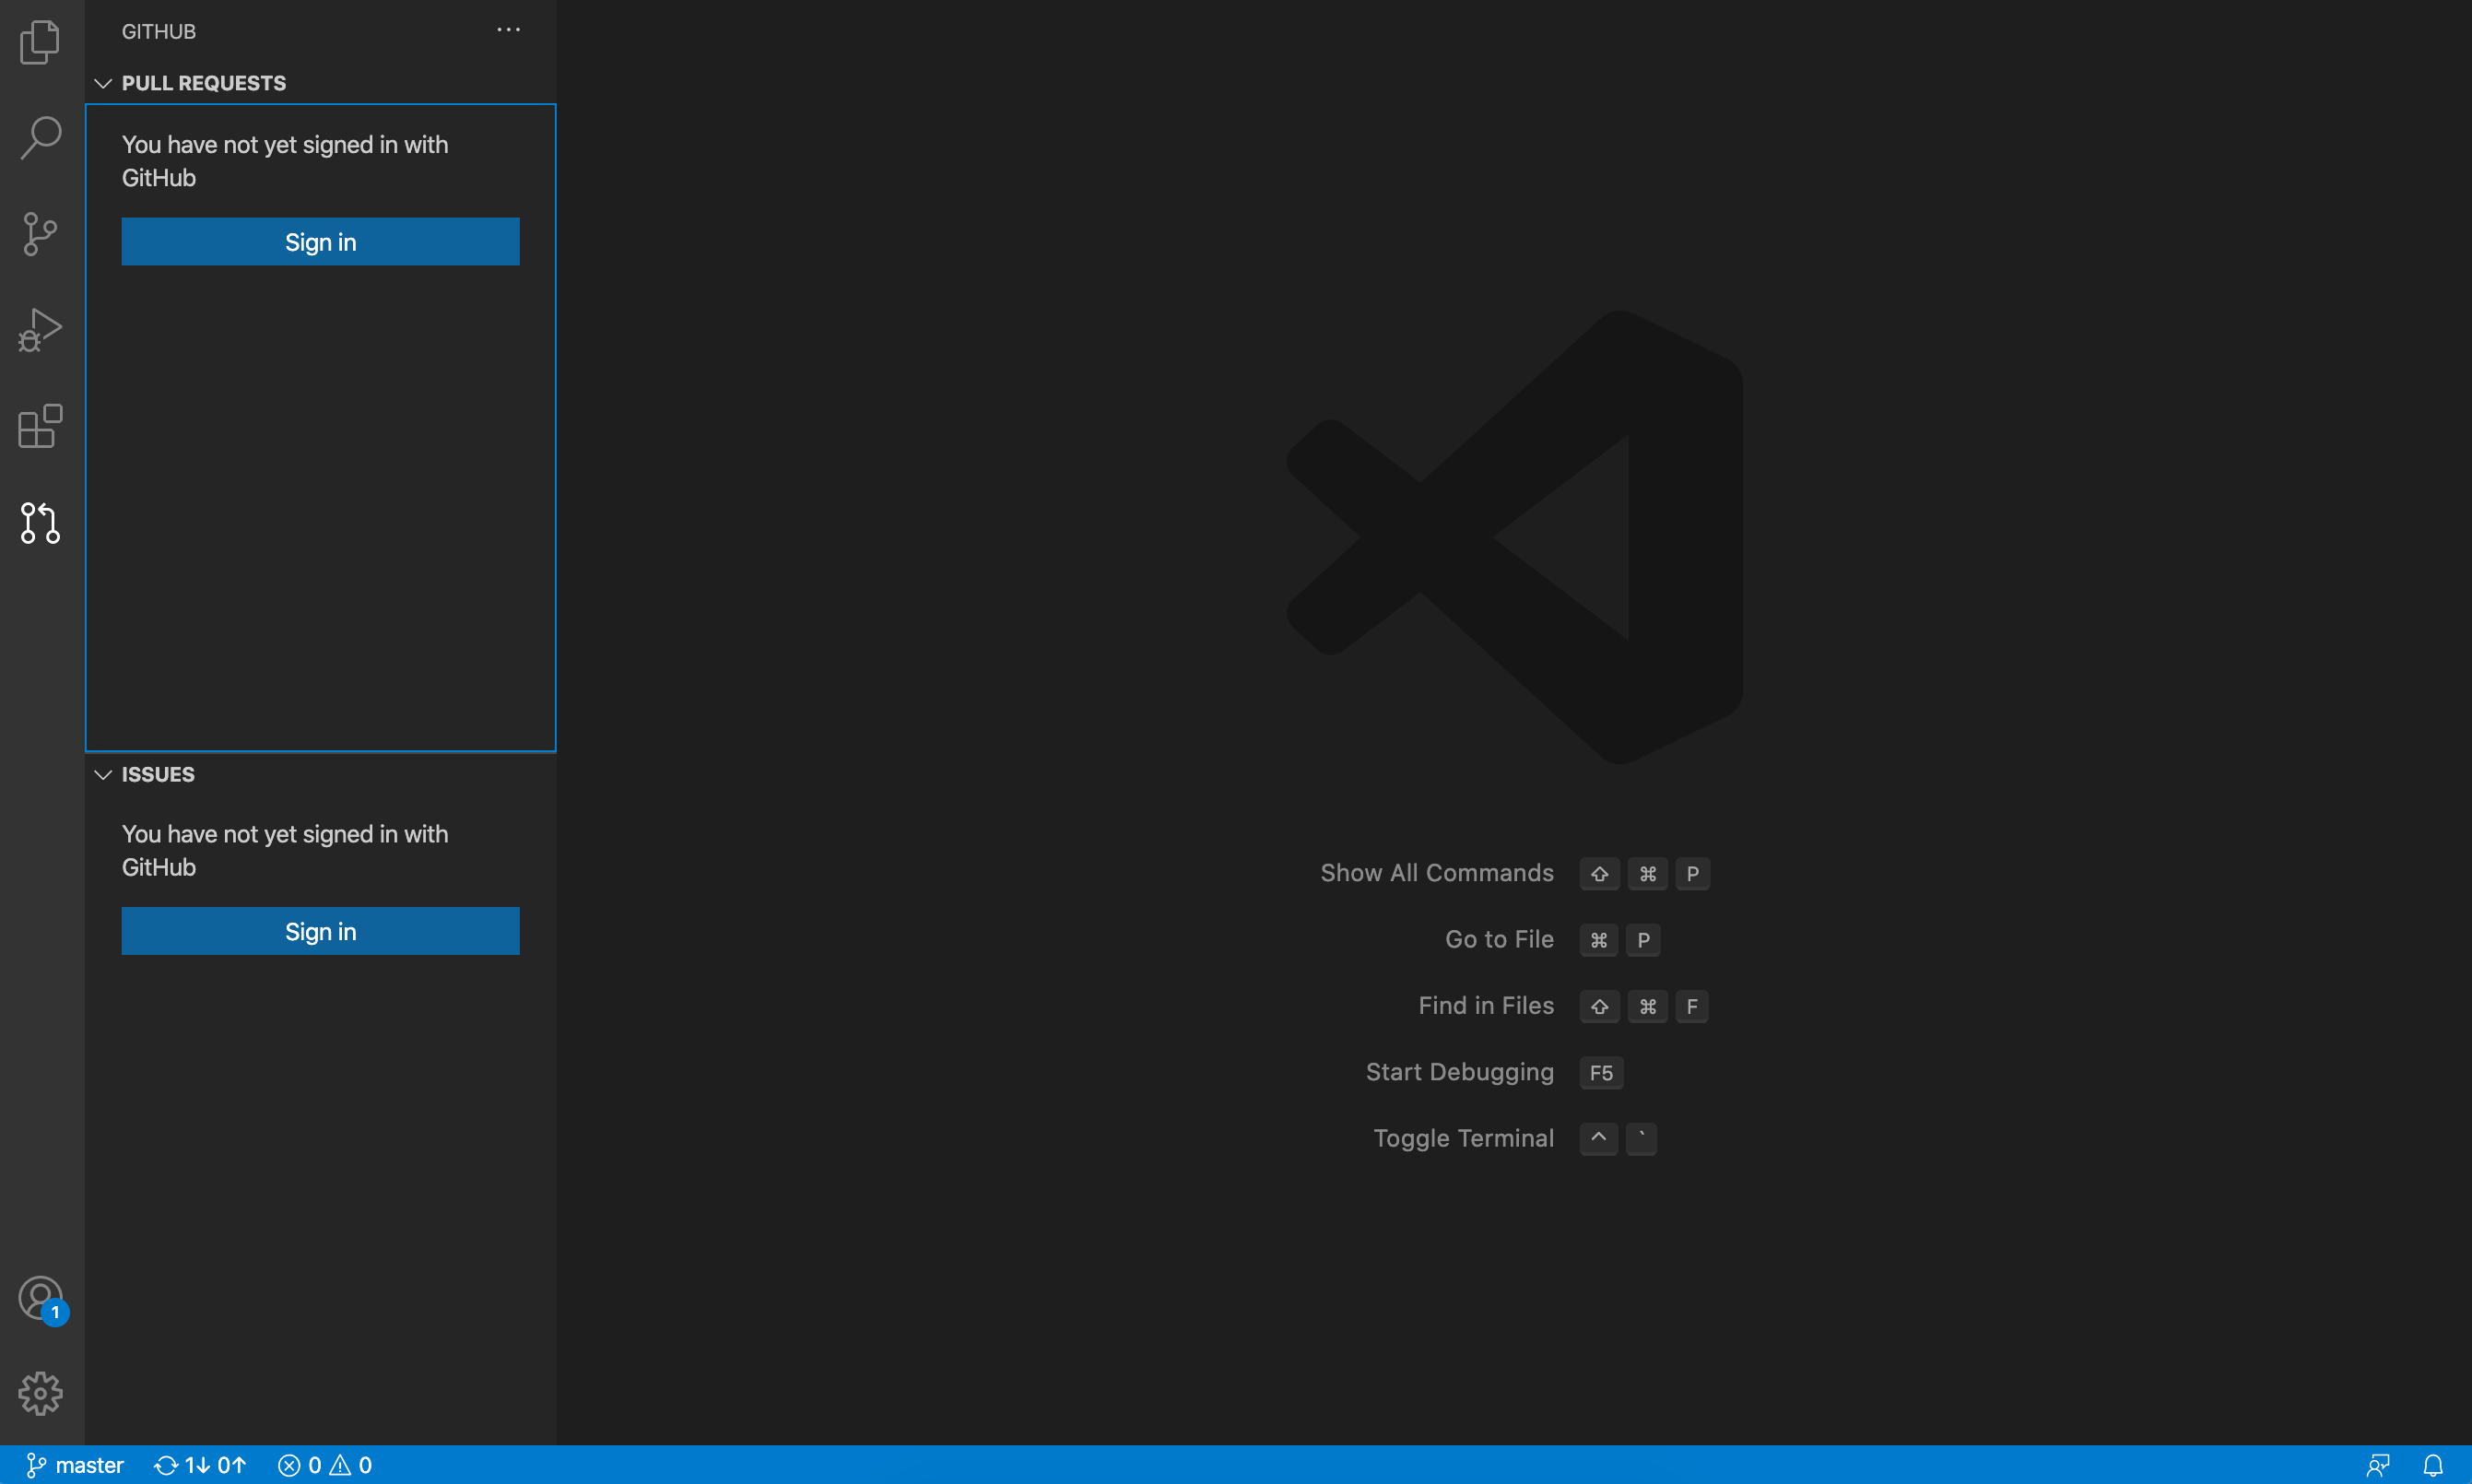
Task: Click Sign in under Issues
Action: click(x=320, y=931)
